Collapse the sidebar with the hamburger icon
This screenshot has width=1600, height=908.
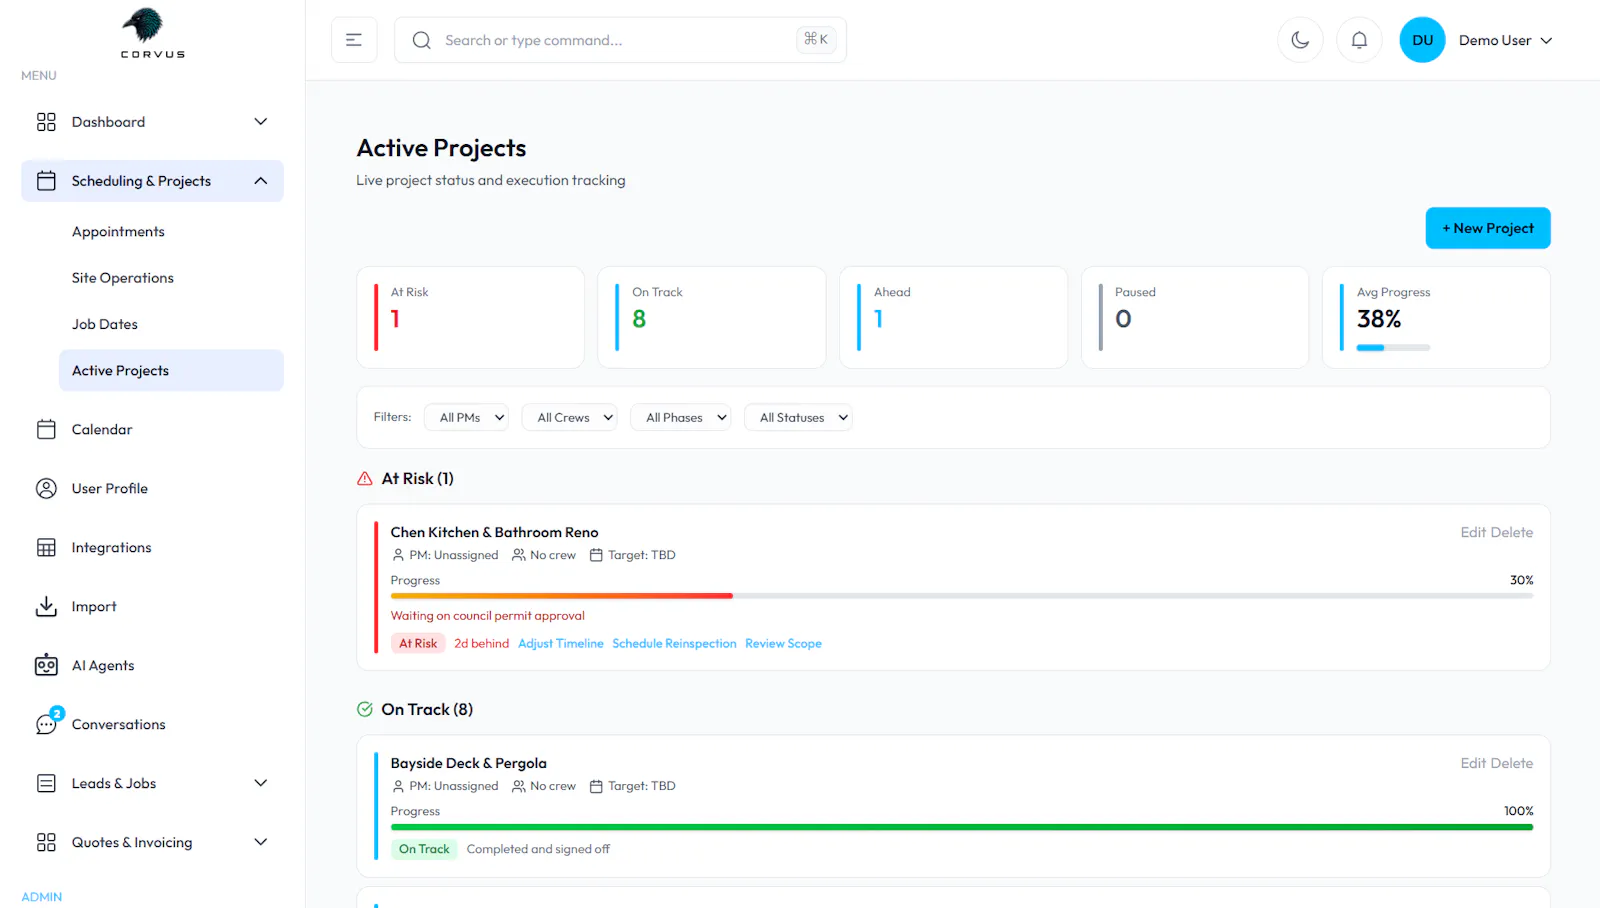pos(354,40)
